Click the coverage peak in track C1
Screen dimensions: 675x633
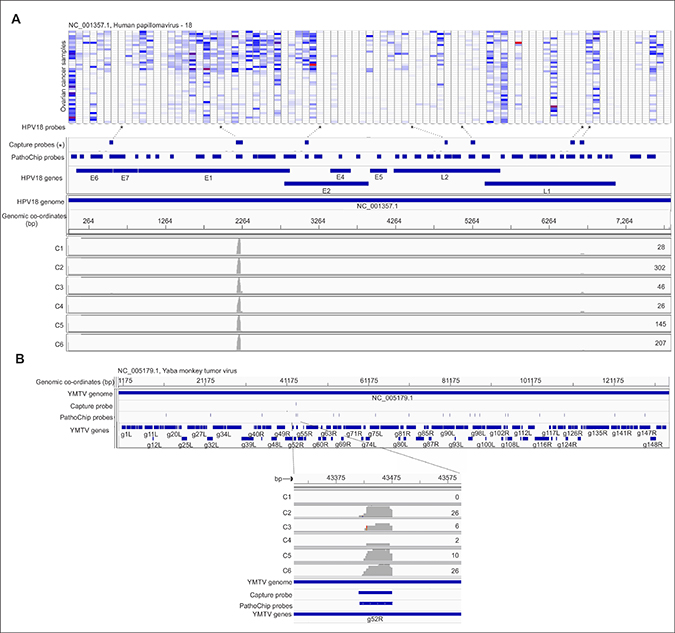point(239,246)
